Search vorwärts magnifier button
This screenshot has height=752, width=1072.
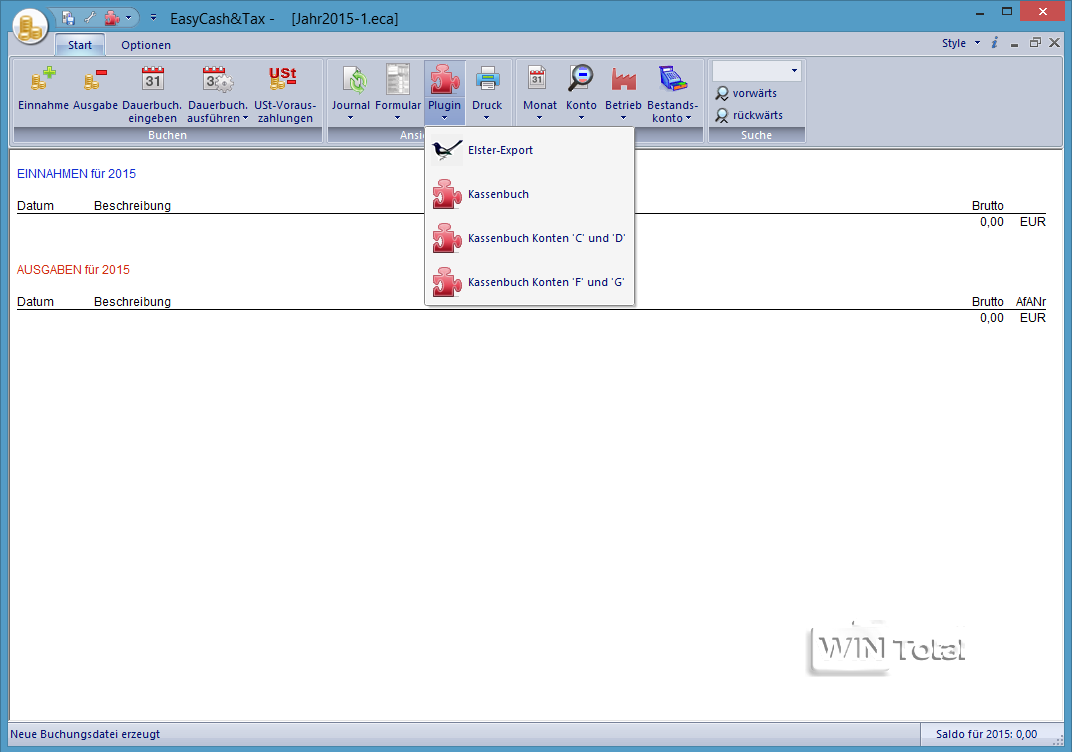(x=747, y=94)
